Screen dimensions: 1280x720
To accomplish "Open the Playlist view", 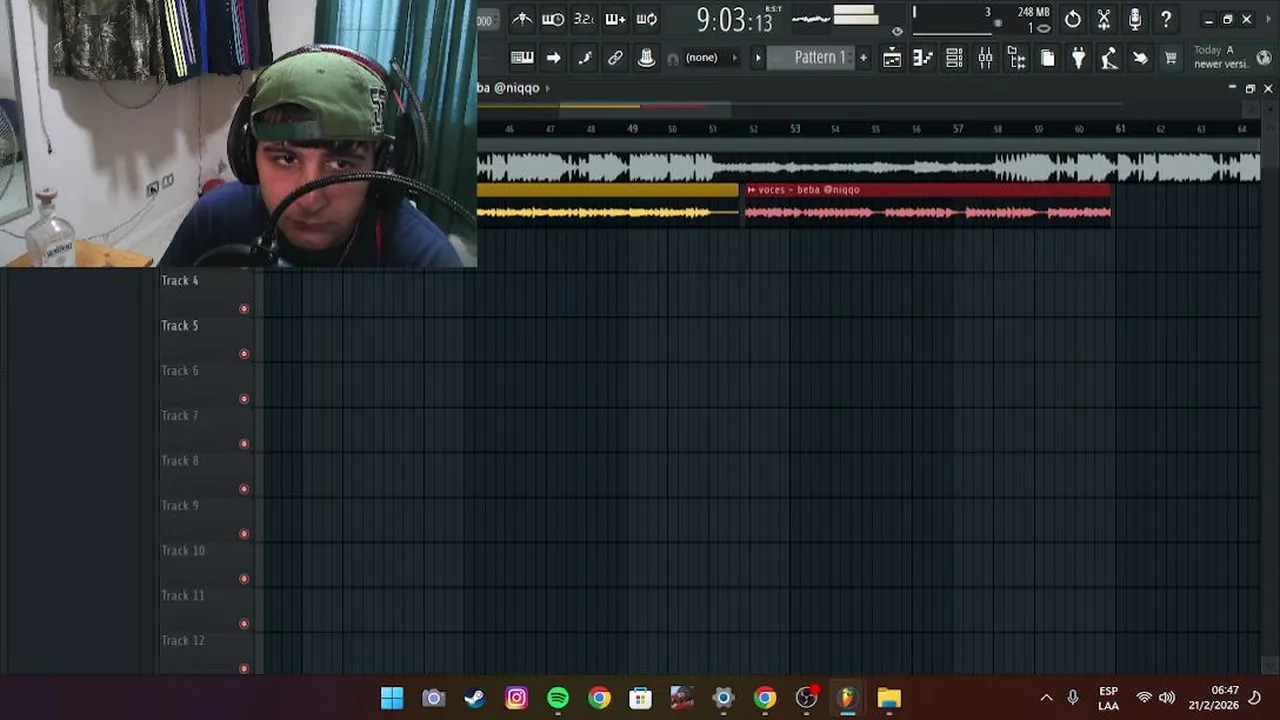I will [x=892, y=58].
